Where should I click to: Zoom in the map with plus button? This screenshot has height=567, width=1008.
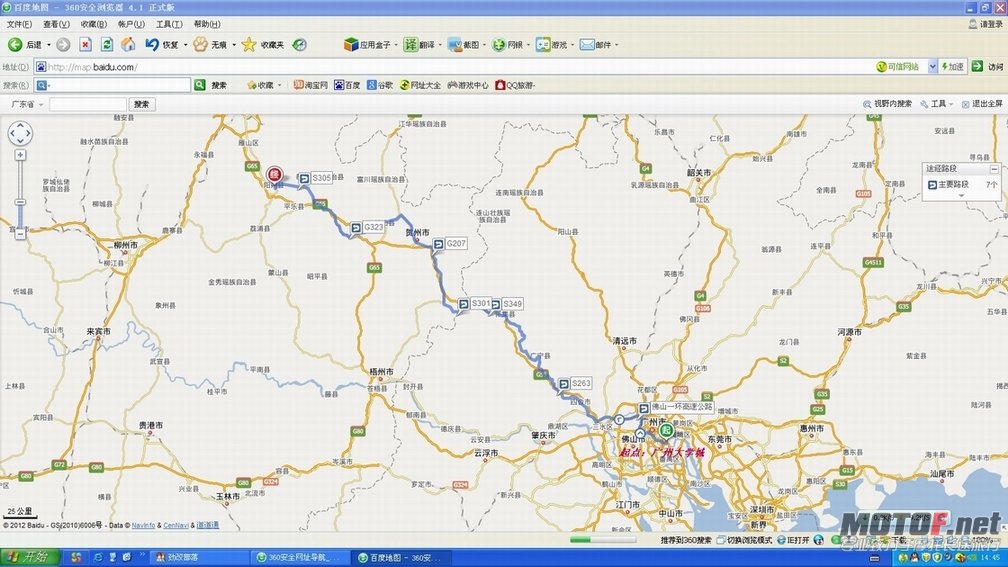click(x=20, y=155)
